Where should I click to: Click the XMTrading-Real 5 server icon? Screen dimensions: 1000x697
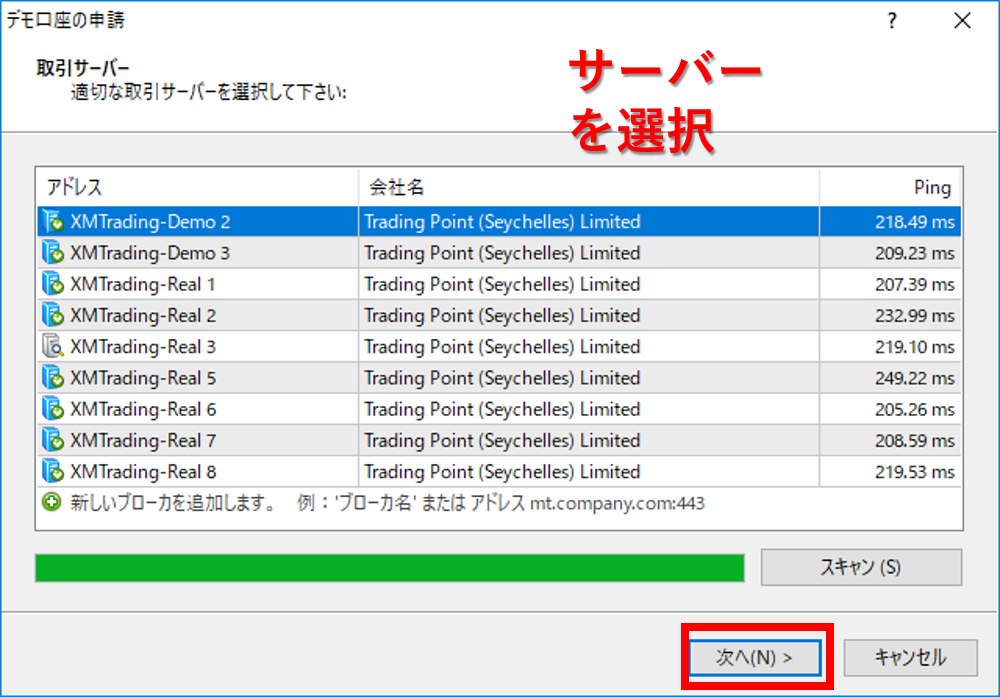52,378
